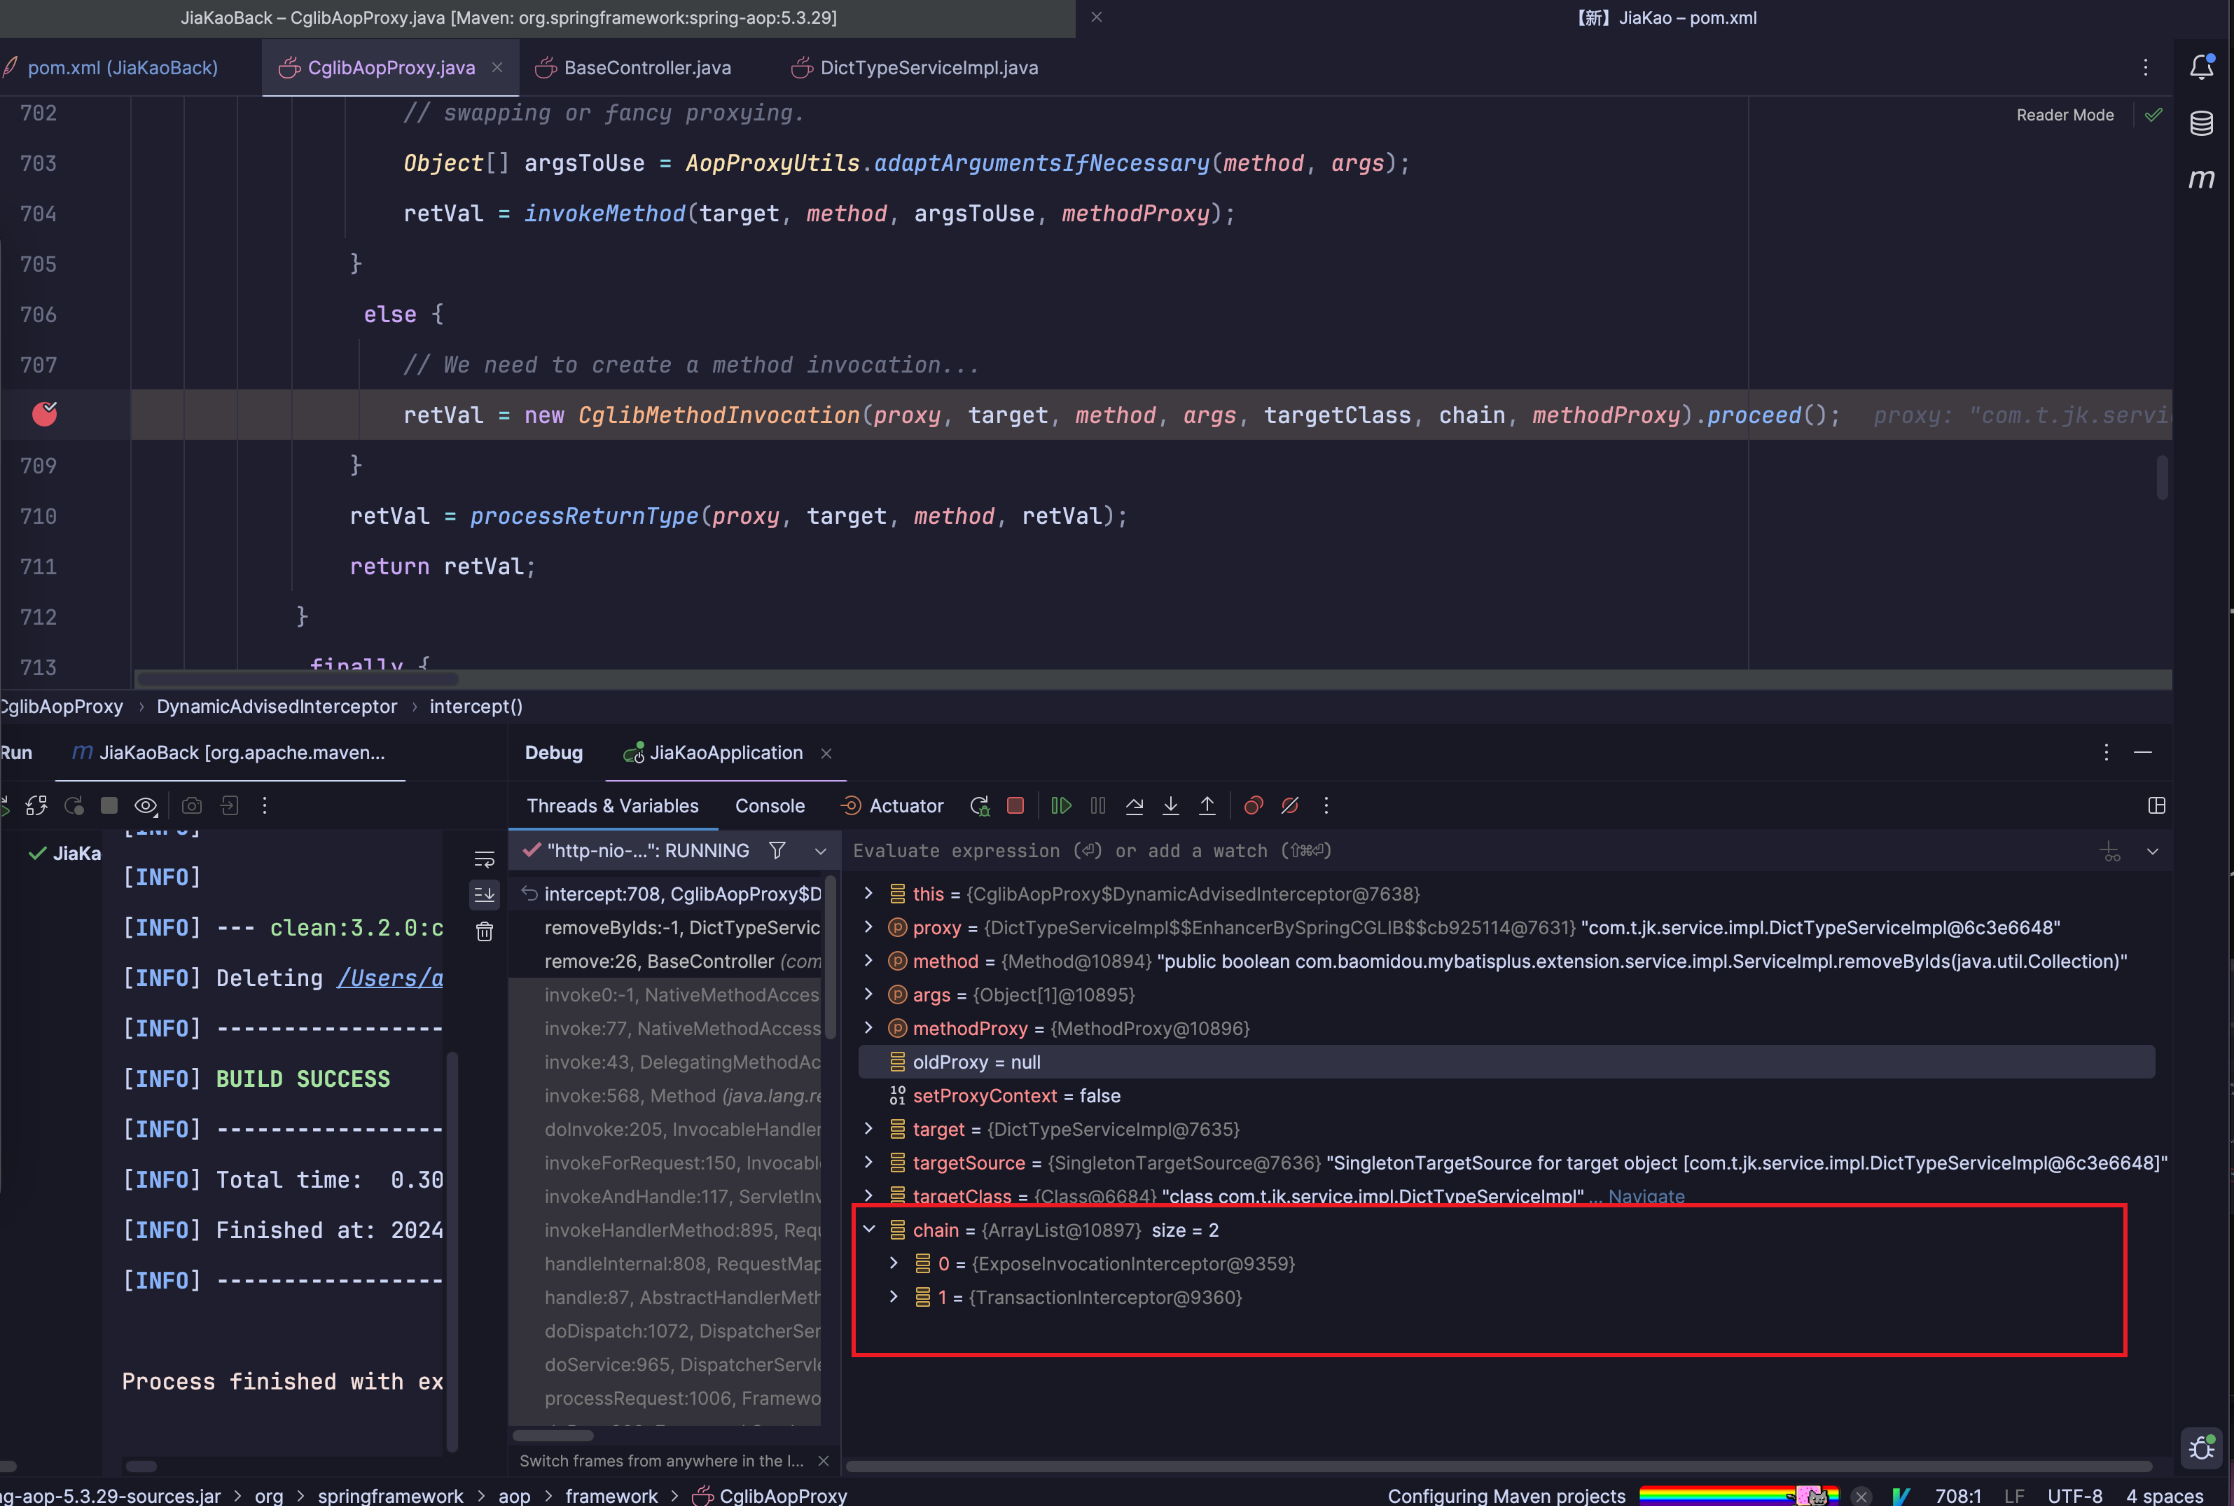Open View Breakpoints double-circle icon
This screenshot has height=1506, width=2234.
[x=1253, y=806]
